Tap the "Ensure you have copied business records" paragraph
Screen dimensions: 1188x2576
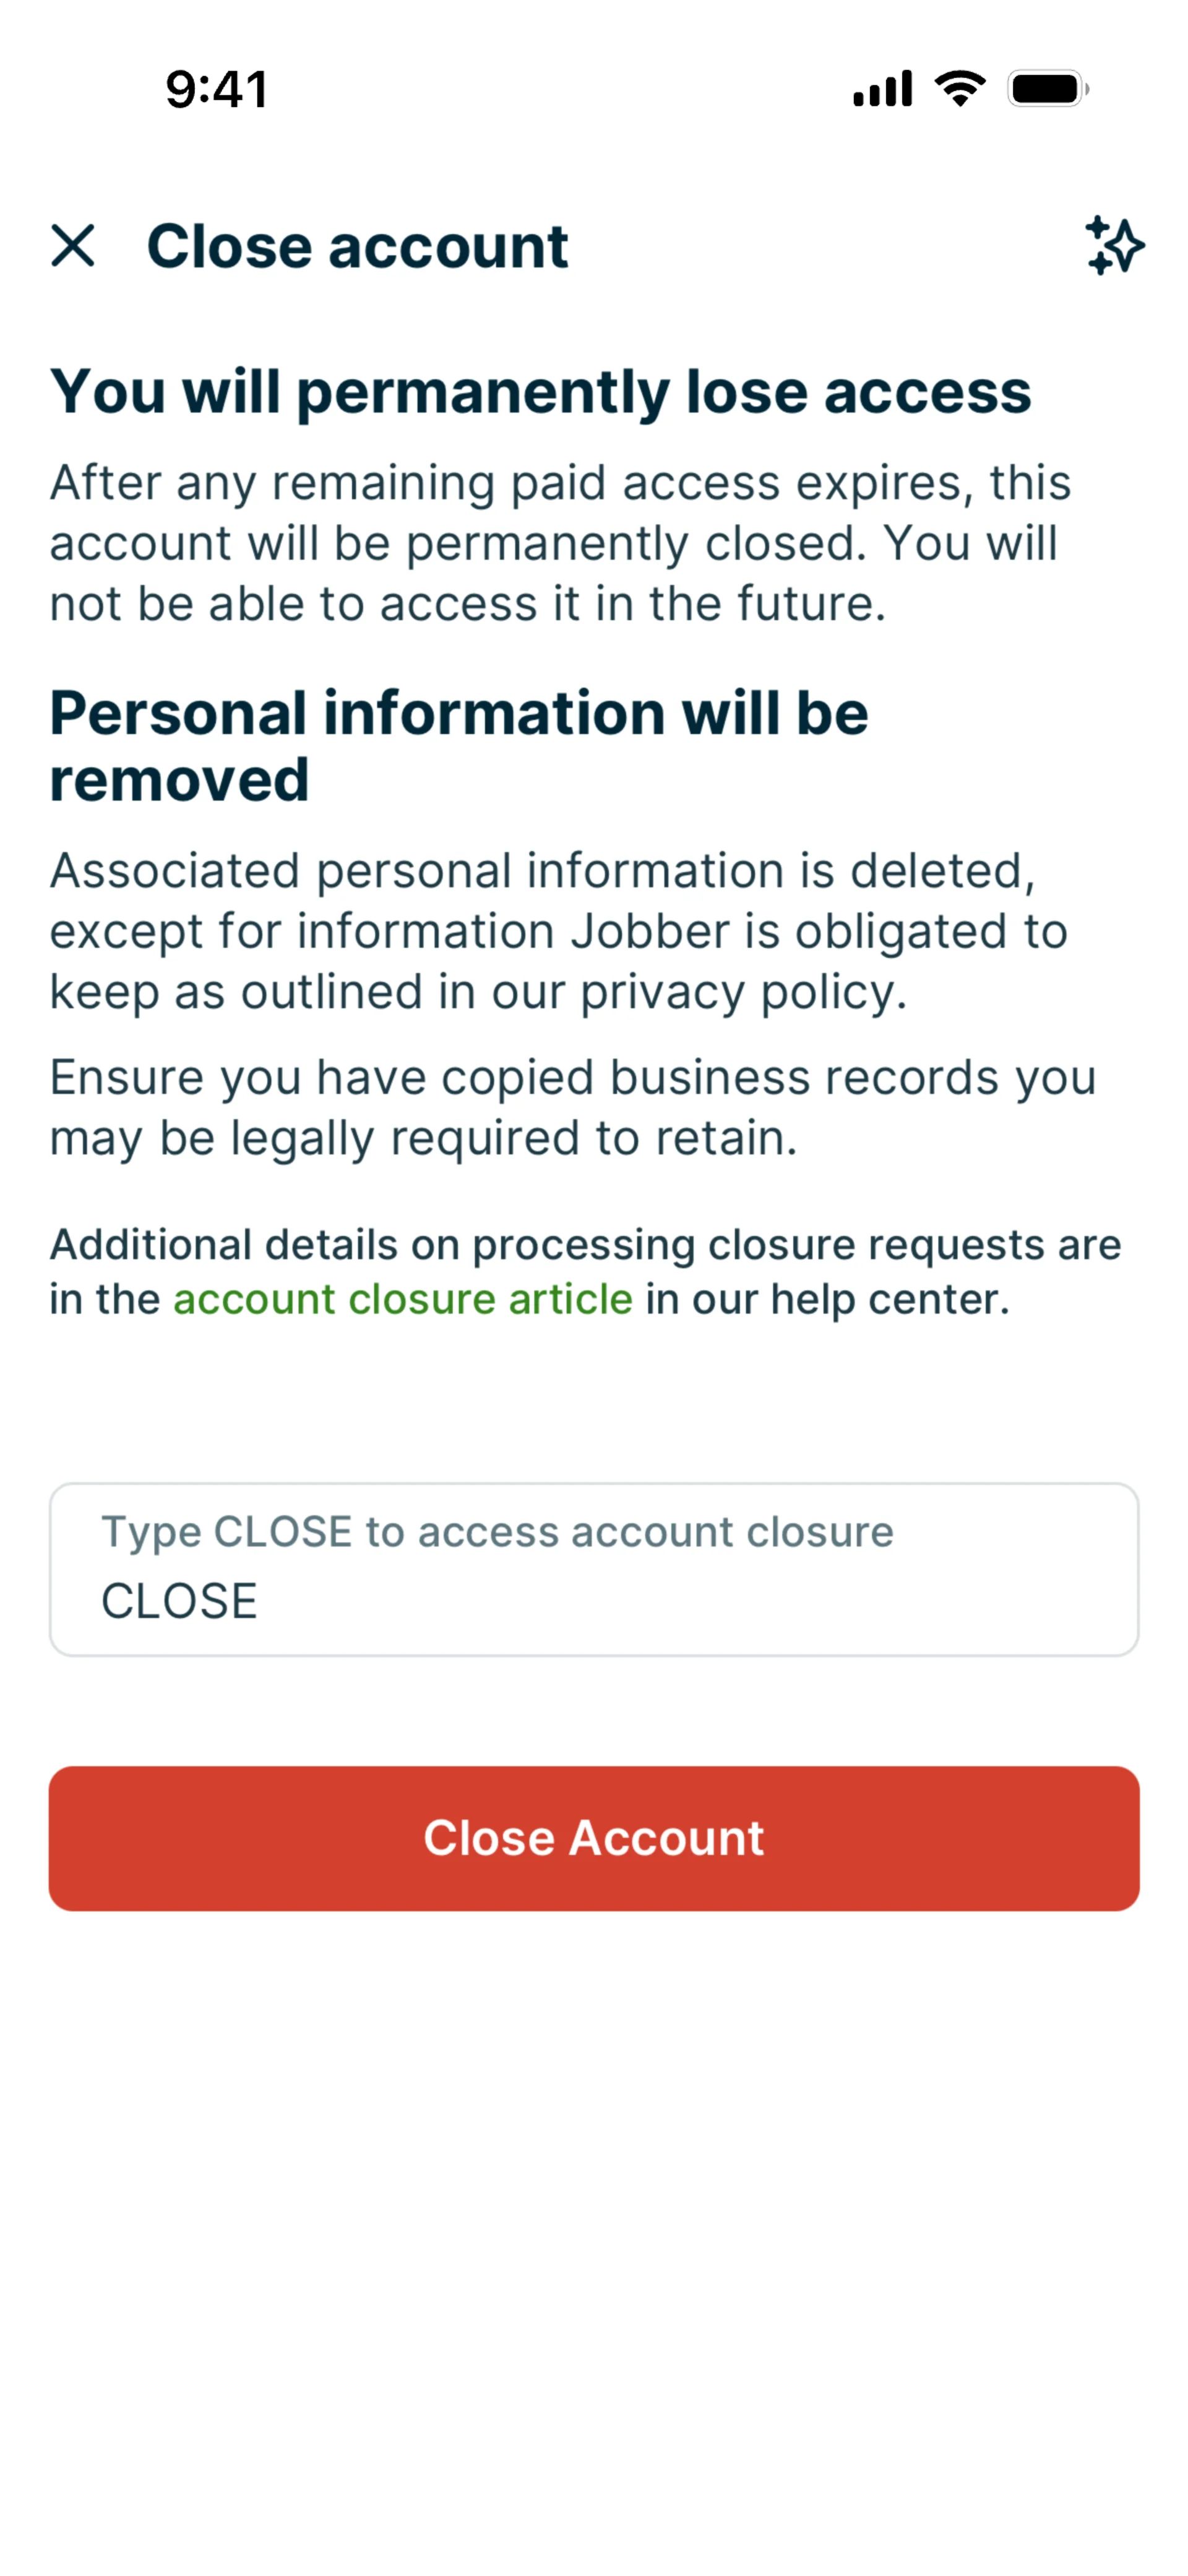[572, 1107]
